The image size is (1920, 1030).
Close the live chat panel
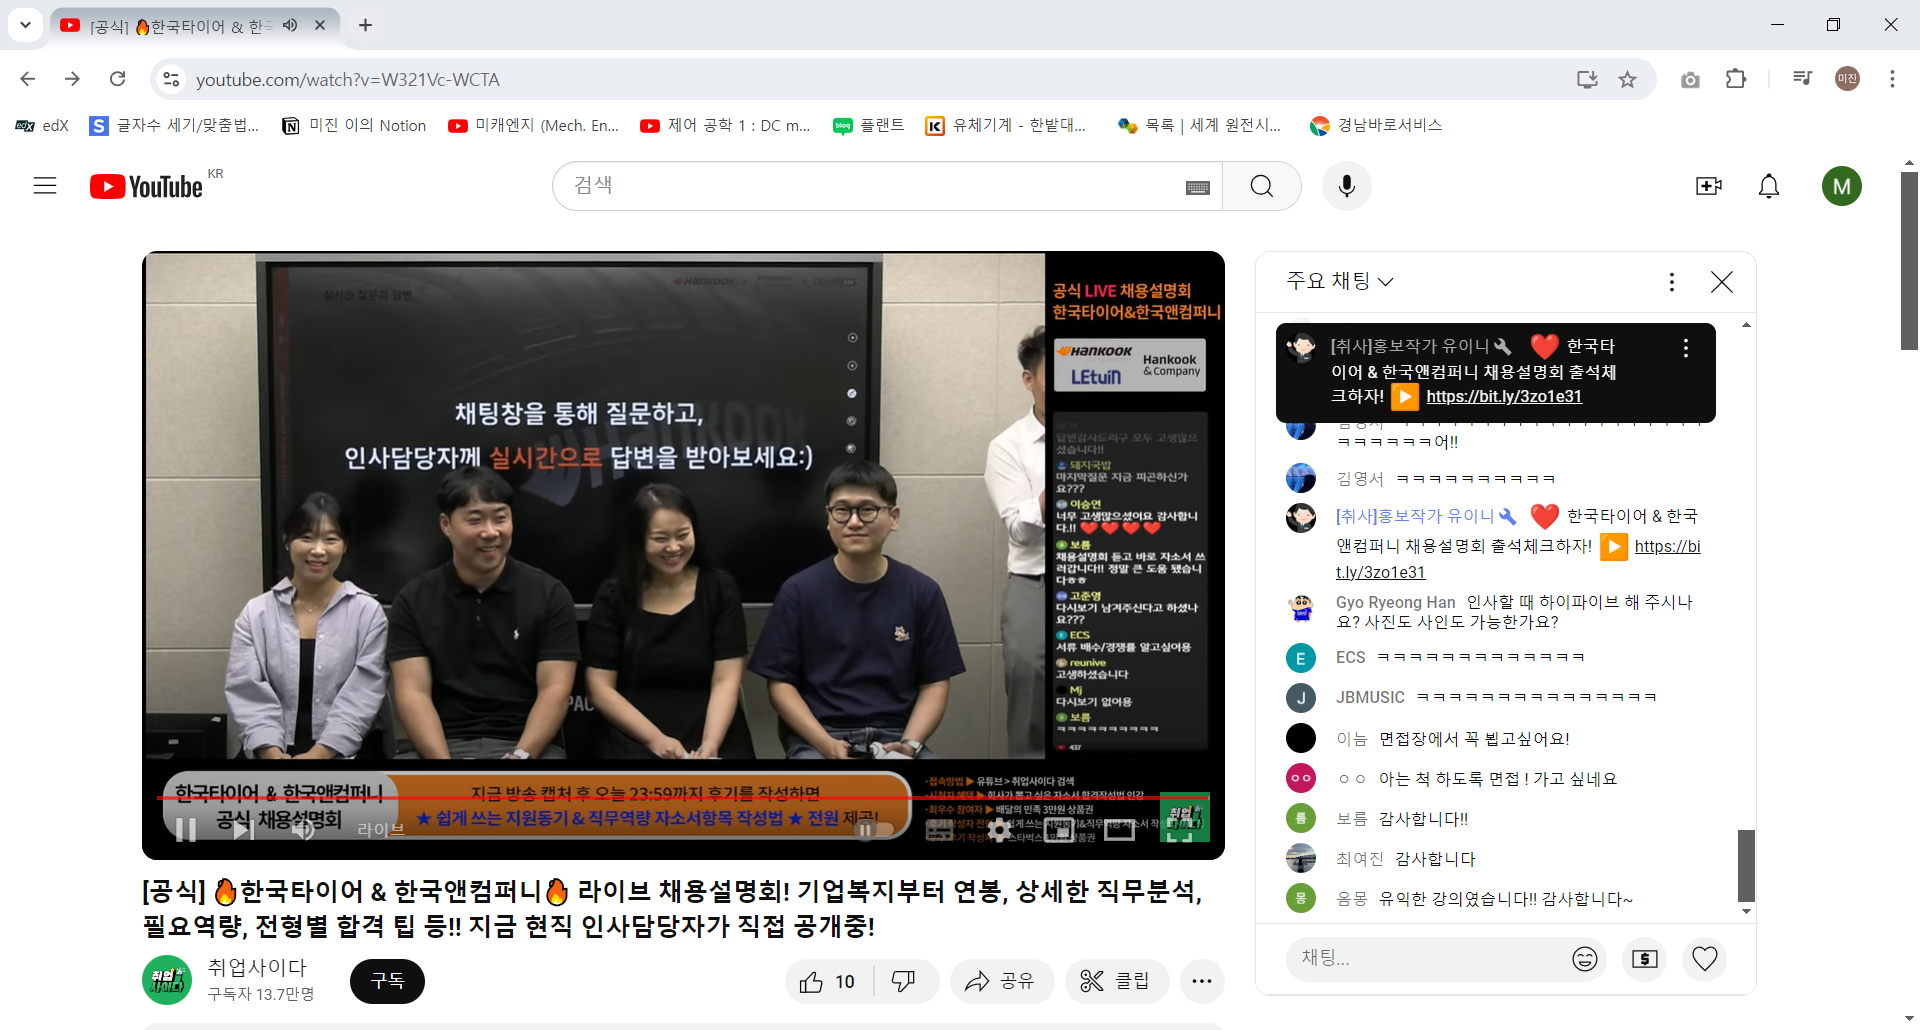coord(1721,282)
